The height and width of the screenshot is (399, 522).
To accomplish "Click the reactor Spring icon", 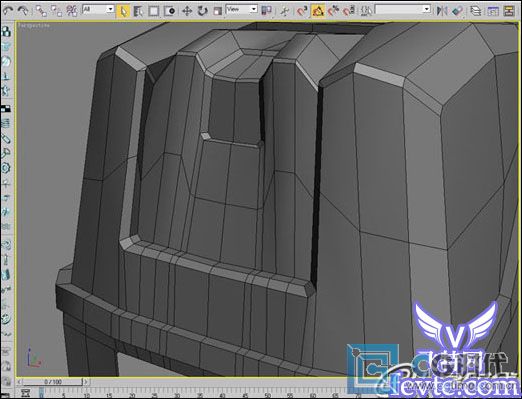I will click(x=6, y=124).
